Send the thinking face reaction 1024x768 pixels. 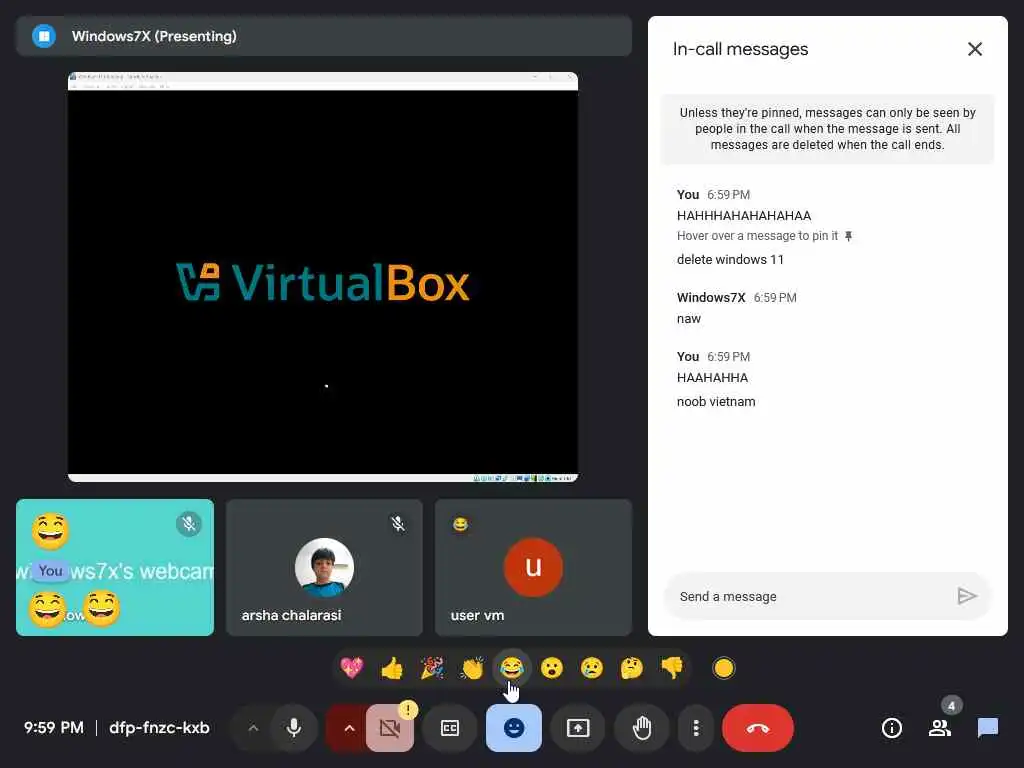[x=632, y=668]
